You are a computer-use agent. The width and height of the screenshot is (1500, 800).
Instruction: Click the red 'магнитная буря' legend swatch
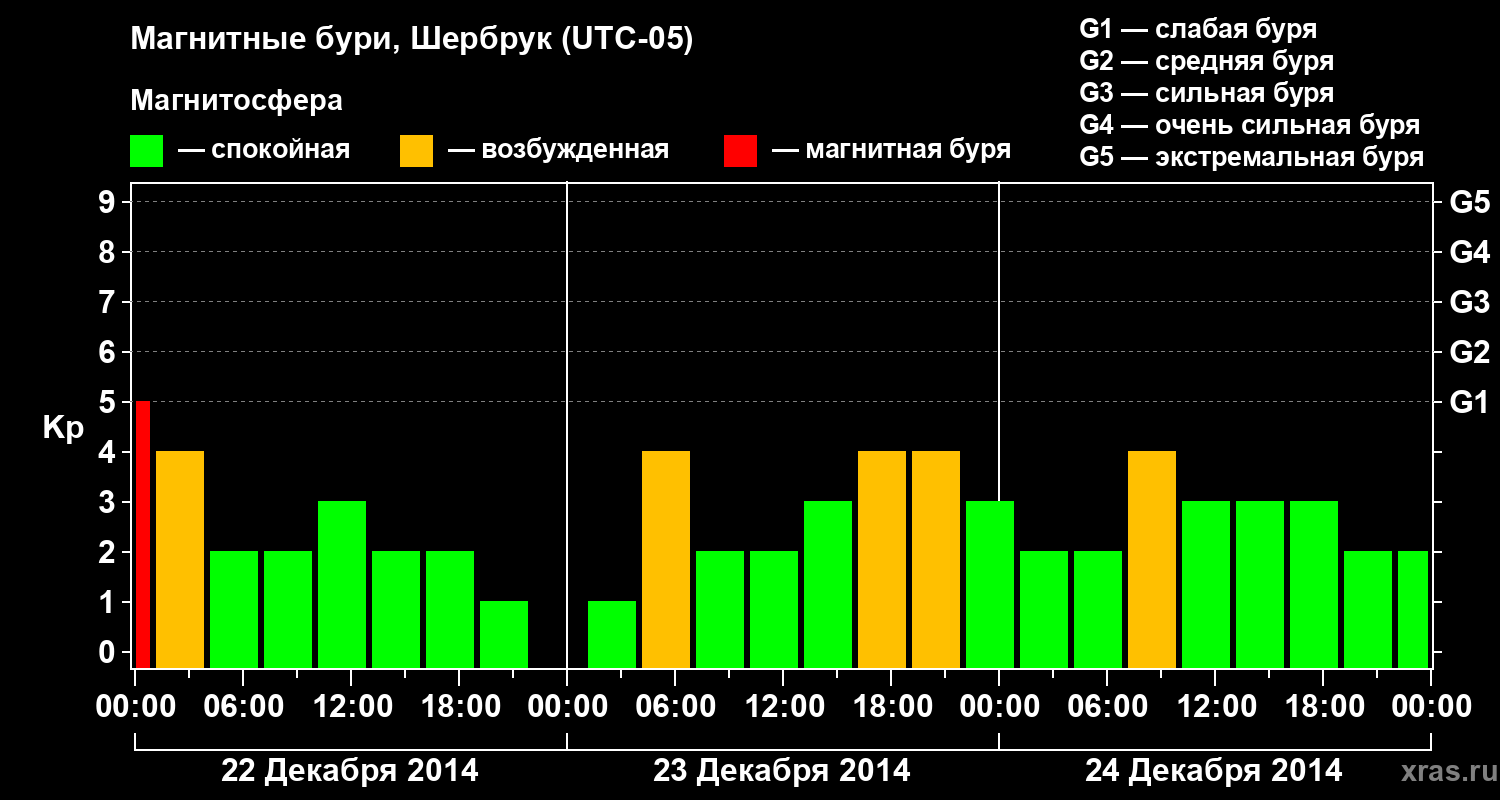pos(741,151)
